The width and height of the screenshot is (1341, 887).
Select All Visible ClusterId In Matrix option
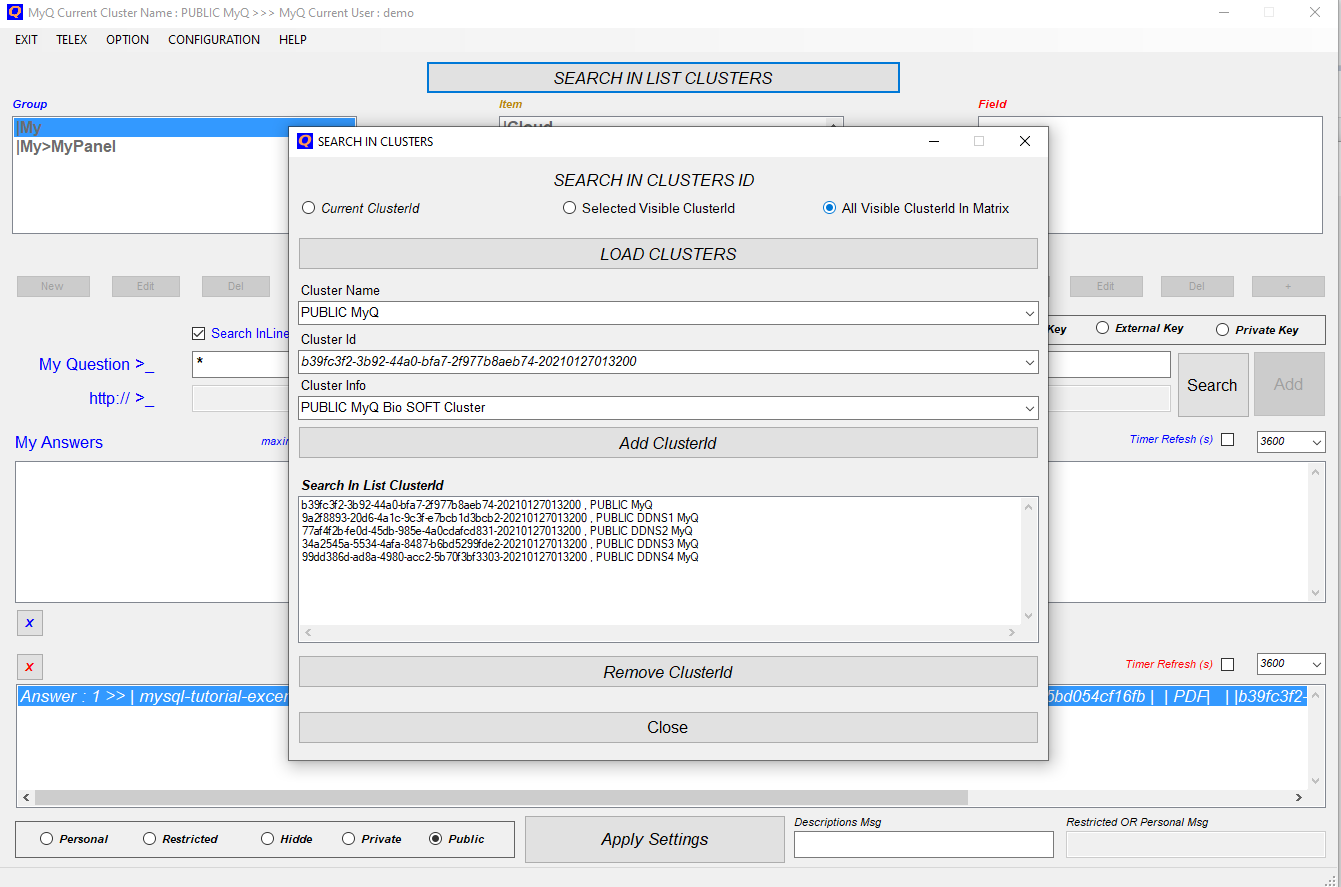coord(829,208)
